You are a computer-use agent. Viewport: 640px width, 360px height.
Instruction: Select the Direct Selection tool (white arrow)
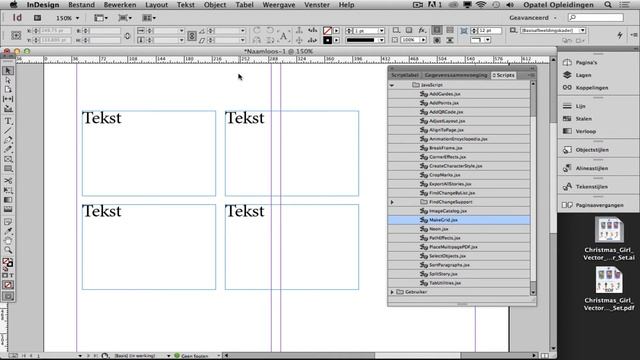pyautogui.click(x=8, y=80)
